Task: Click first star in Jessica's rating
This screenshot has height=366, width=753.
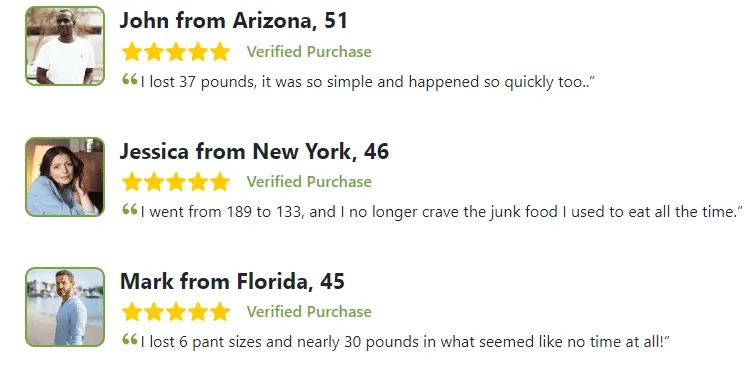Action: (x=131, y=182)
